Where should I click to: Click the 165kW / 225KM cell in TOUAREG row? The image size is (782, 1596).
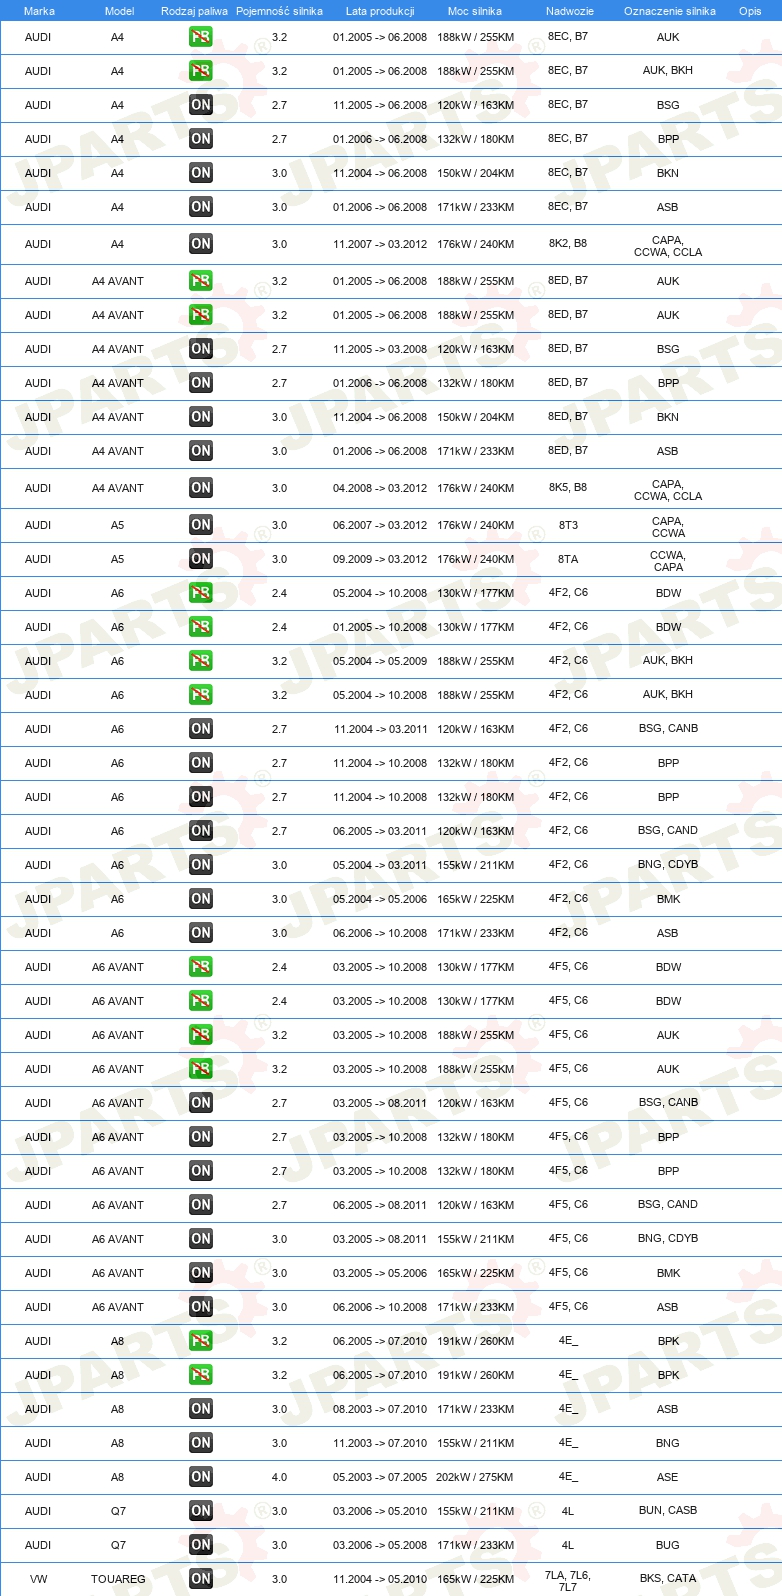(475, 1579)
